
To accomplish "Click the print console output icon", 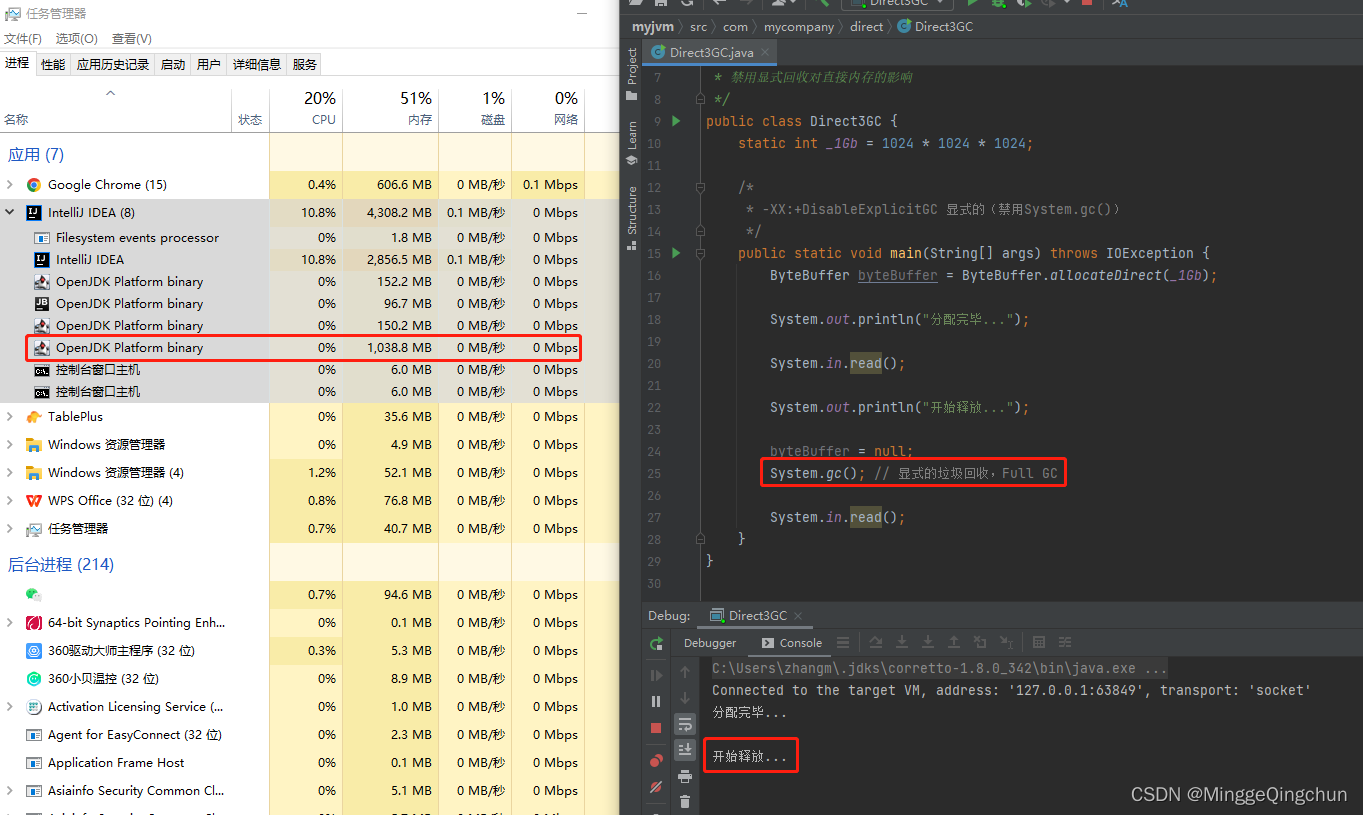I will 685,776.
